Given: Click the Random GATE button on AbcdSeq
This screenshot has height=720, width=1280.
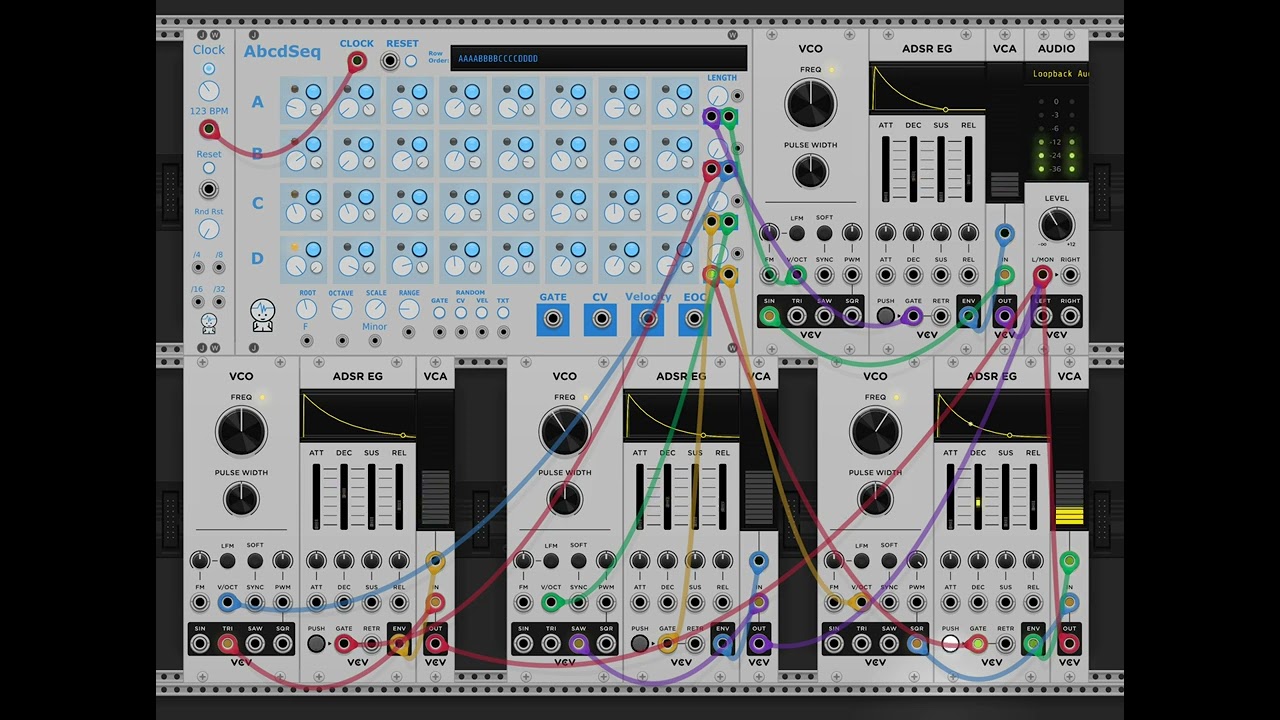Looking at the screenshot, I should tap(439, 313).
